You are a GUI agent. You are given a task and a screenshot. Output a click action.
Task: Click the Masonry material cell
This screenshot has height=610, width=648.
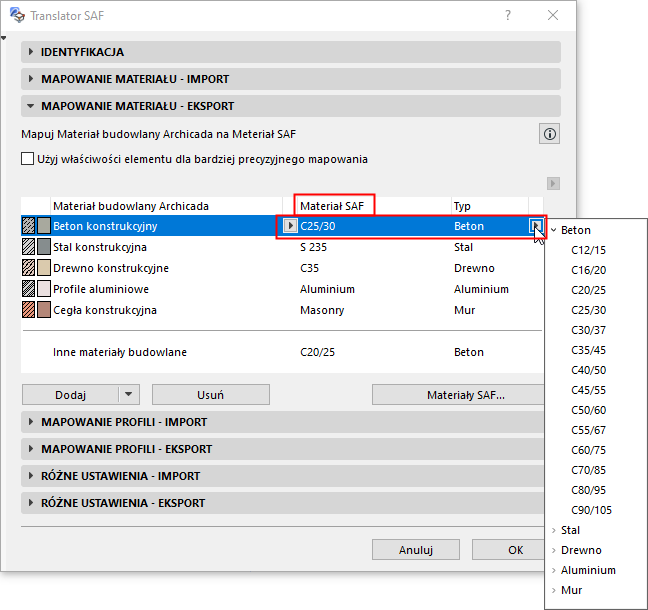click(x=322, y=310)
